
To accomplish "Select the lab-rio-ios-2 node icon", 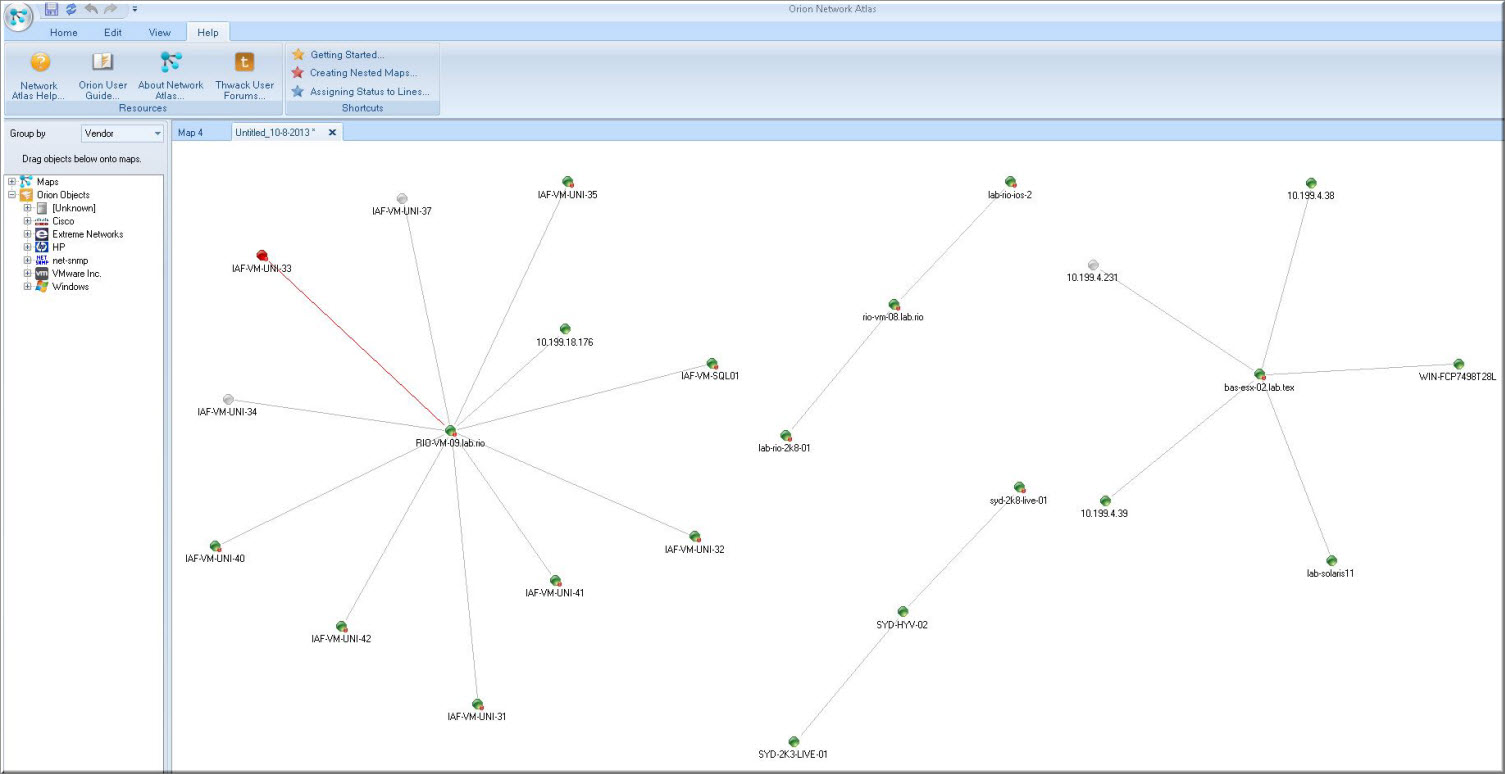I will 1011,182.
